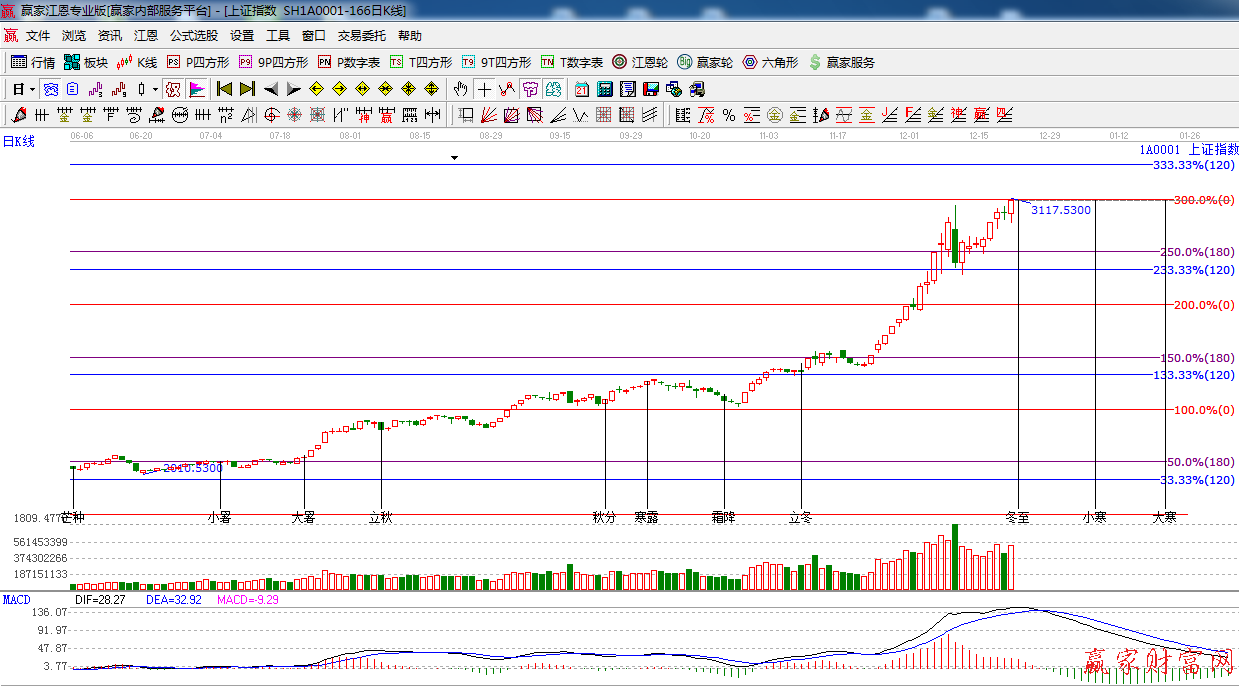Open the 行情 market quotes view

33,62
